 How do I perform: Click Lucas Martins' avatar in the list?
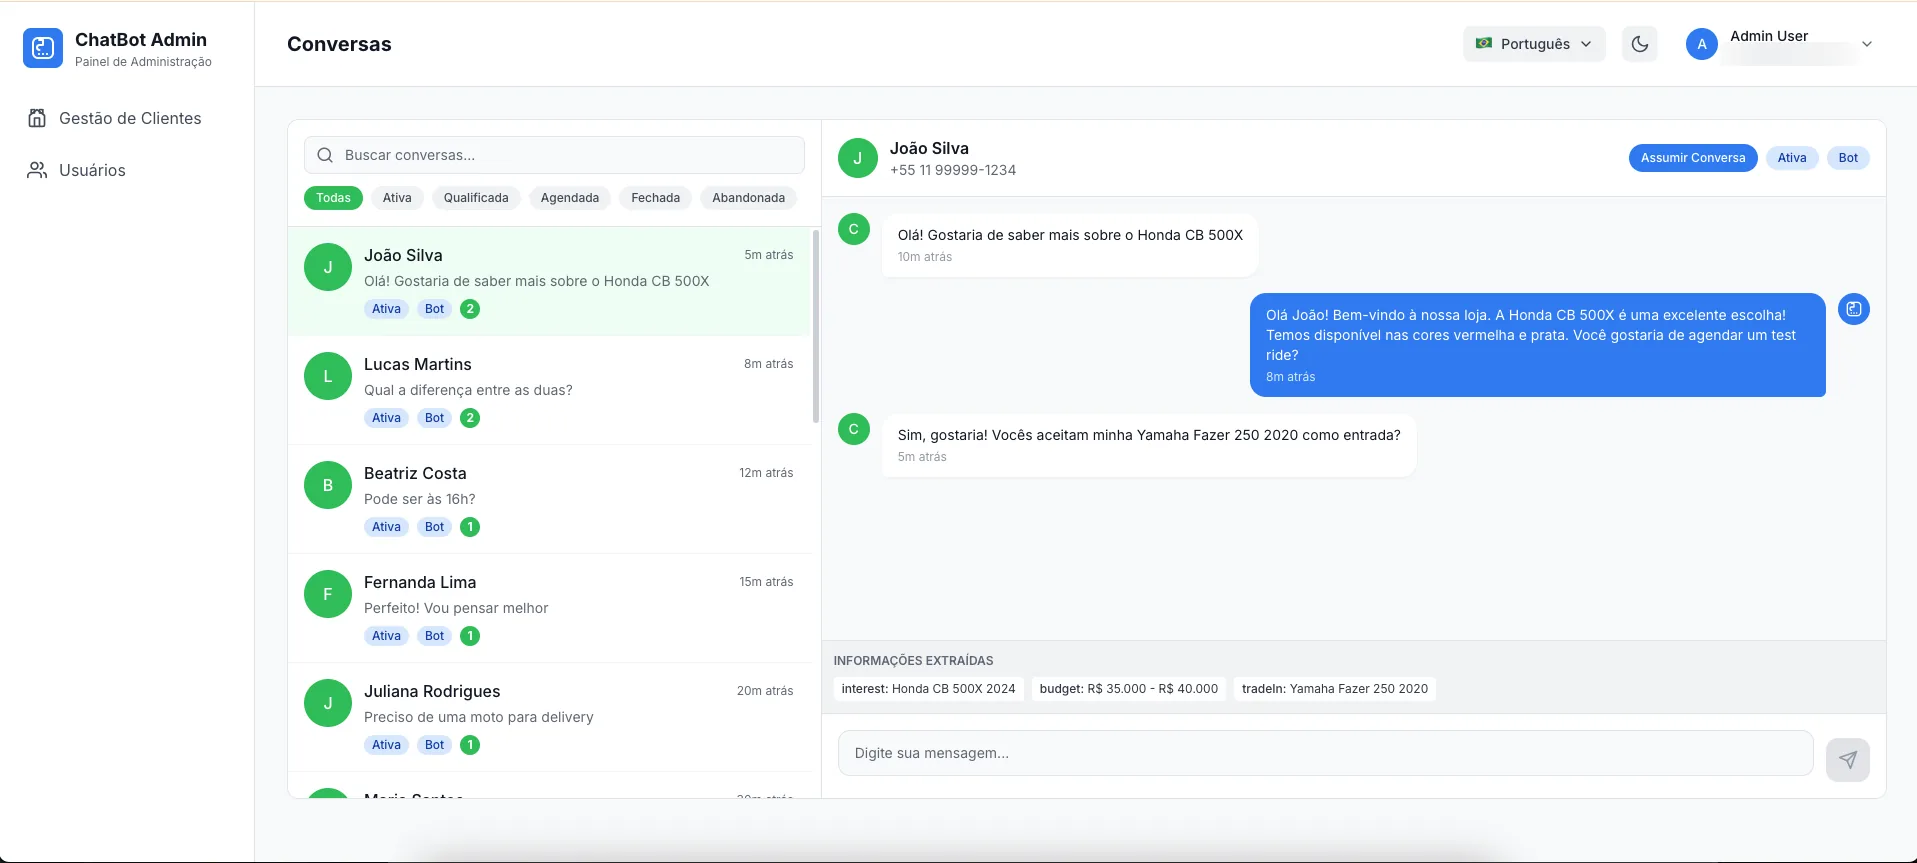click(328, 376)
